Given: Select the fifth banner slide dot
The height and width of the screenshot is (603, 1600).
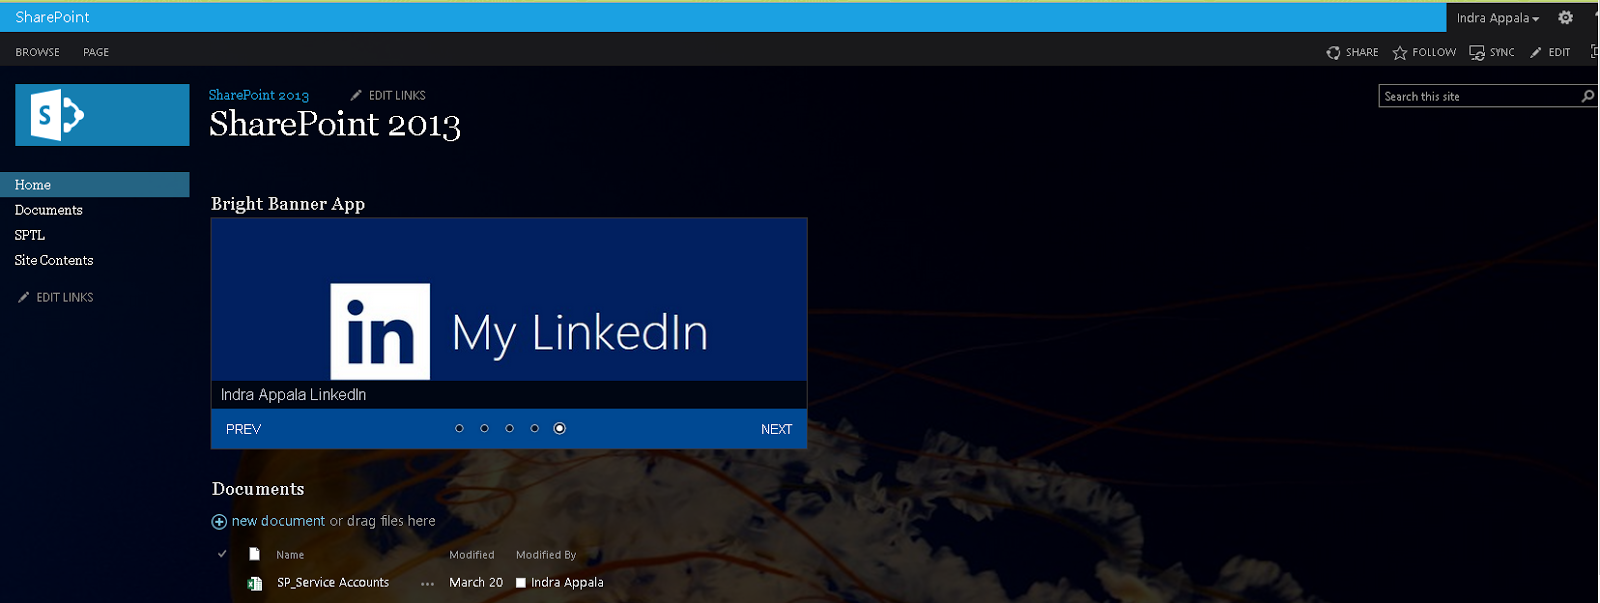Looking at the screenshot, I should (559, 428).
